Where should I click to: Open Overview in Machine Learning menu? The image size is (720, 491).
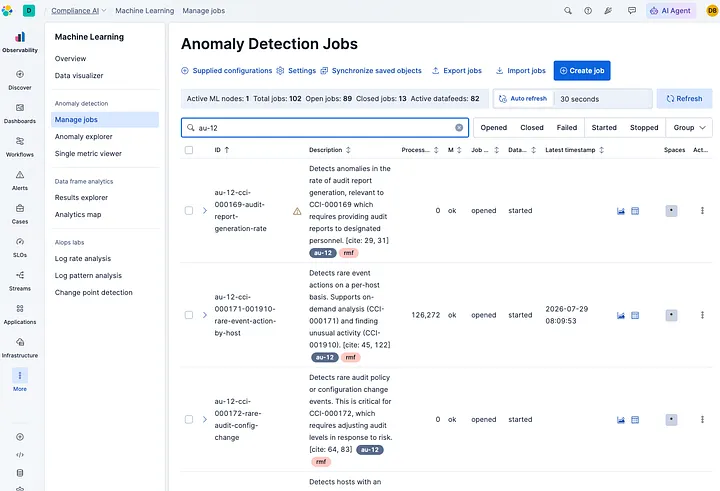pyautogui.click(x=70, y=59)
